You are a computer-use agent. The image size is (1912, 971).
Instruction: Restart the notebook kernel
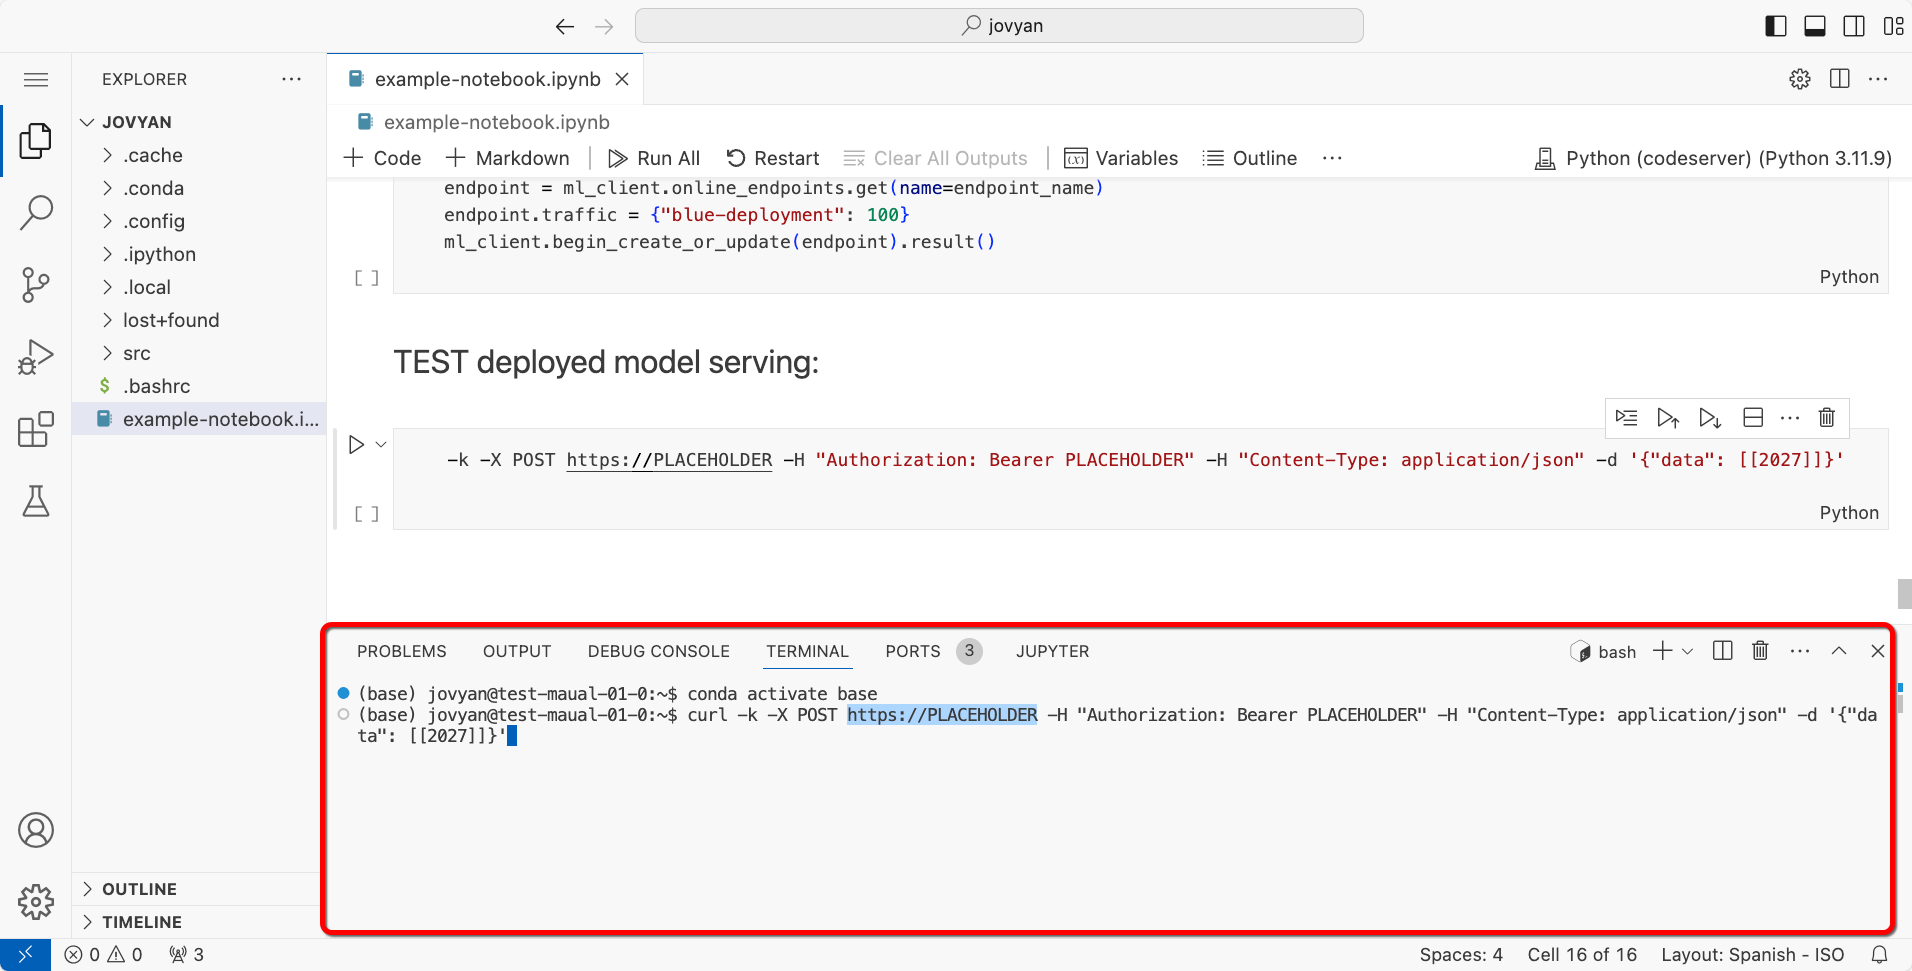pos(773,158)
